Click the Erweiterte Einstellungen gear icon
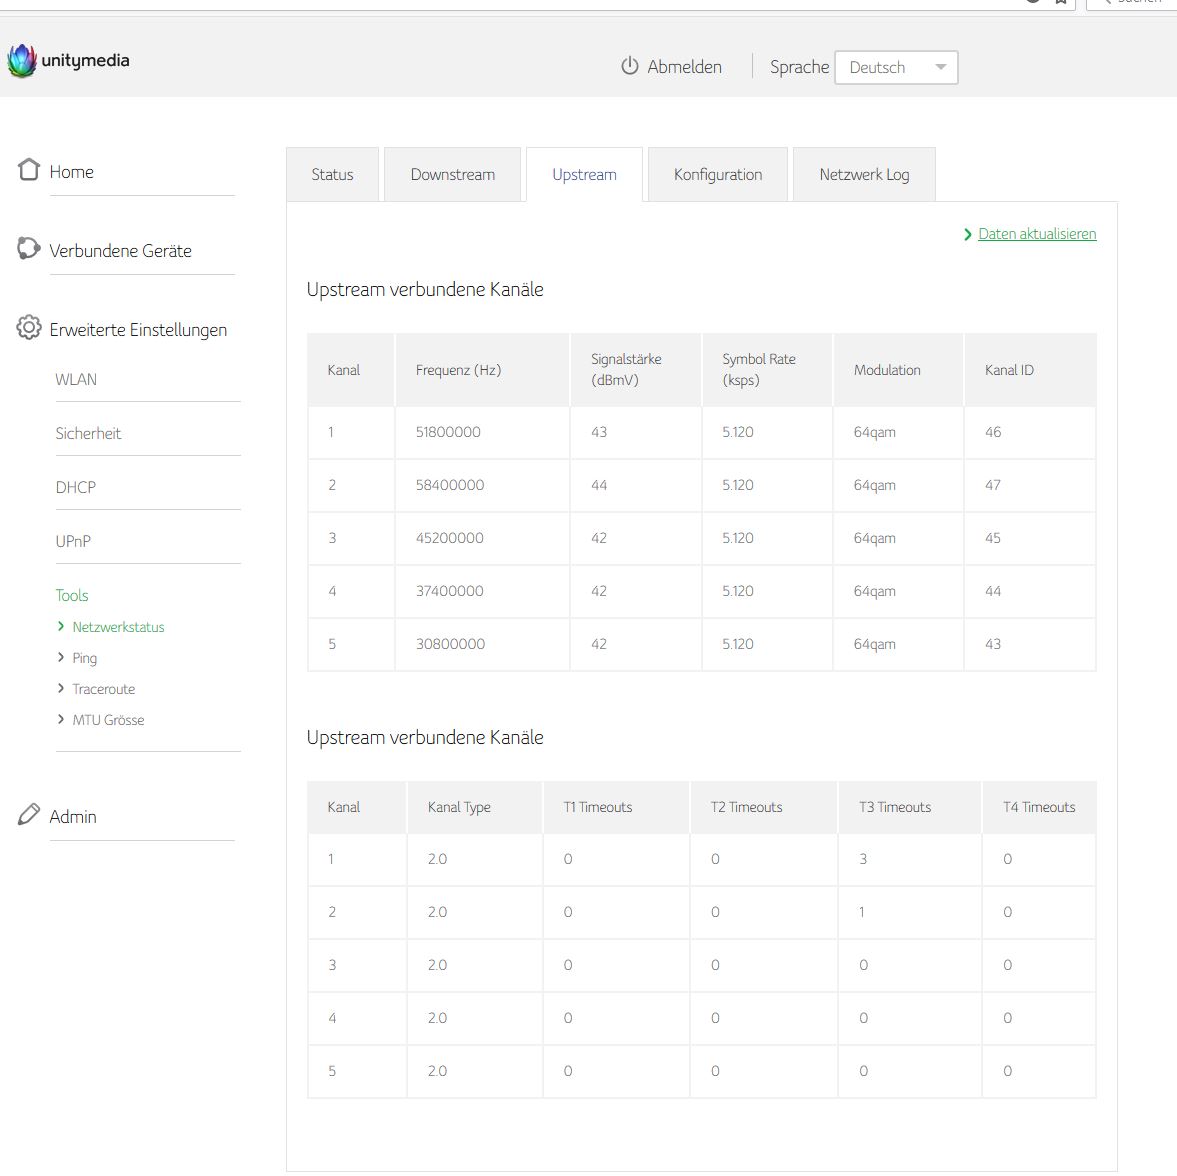This screenshot has height=1176, width=1177. tap(29, 328)
